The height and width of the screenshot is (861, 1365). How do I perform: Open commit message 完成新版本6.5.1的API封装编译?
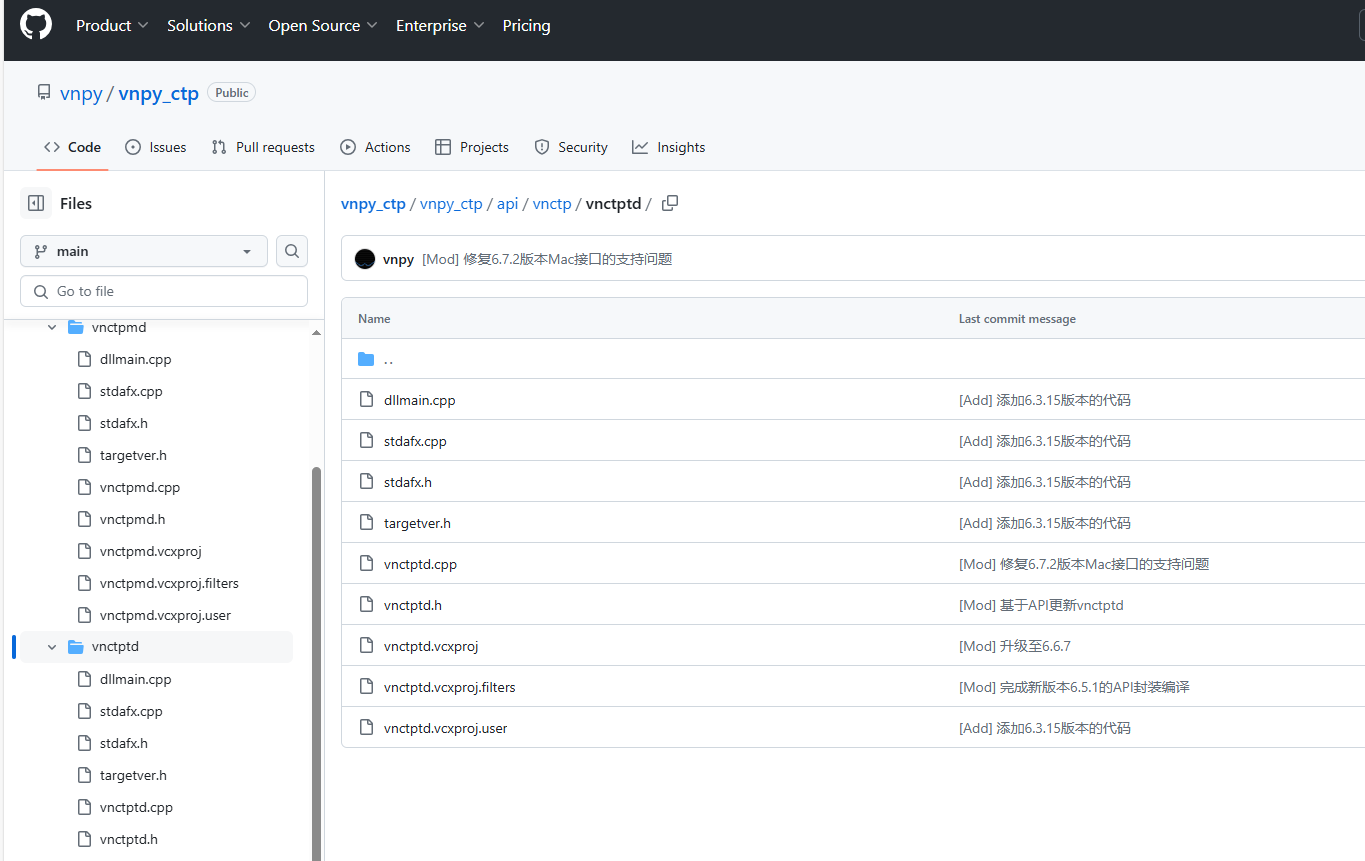click(1074, 687)
